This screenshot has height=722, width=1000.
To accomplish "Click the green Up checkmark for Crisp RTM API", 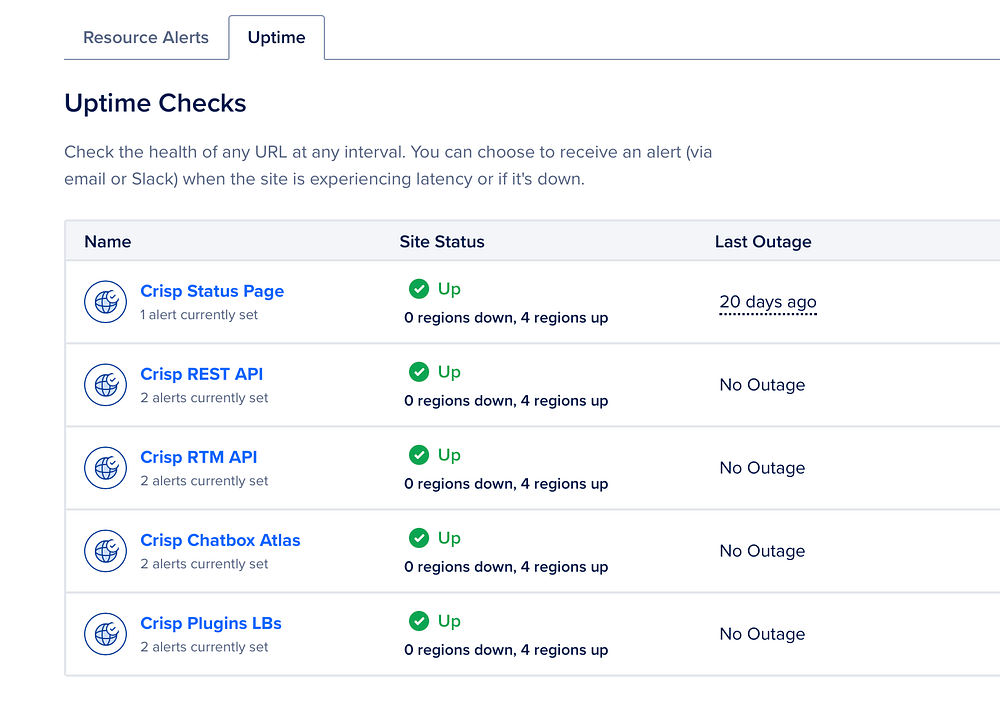I will point(419,455).
